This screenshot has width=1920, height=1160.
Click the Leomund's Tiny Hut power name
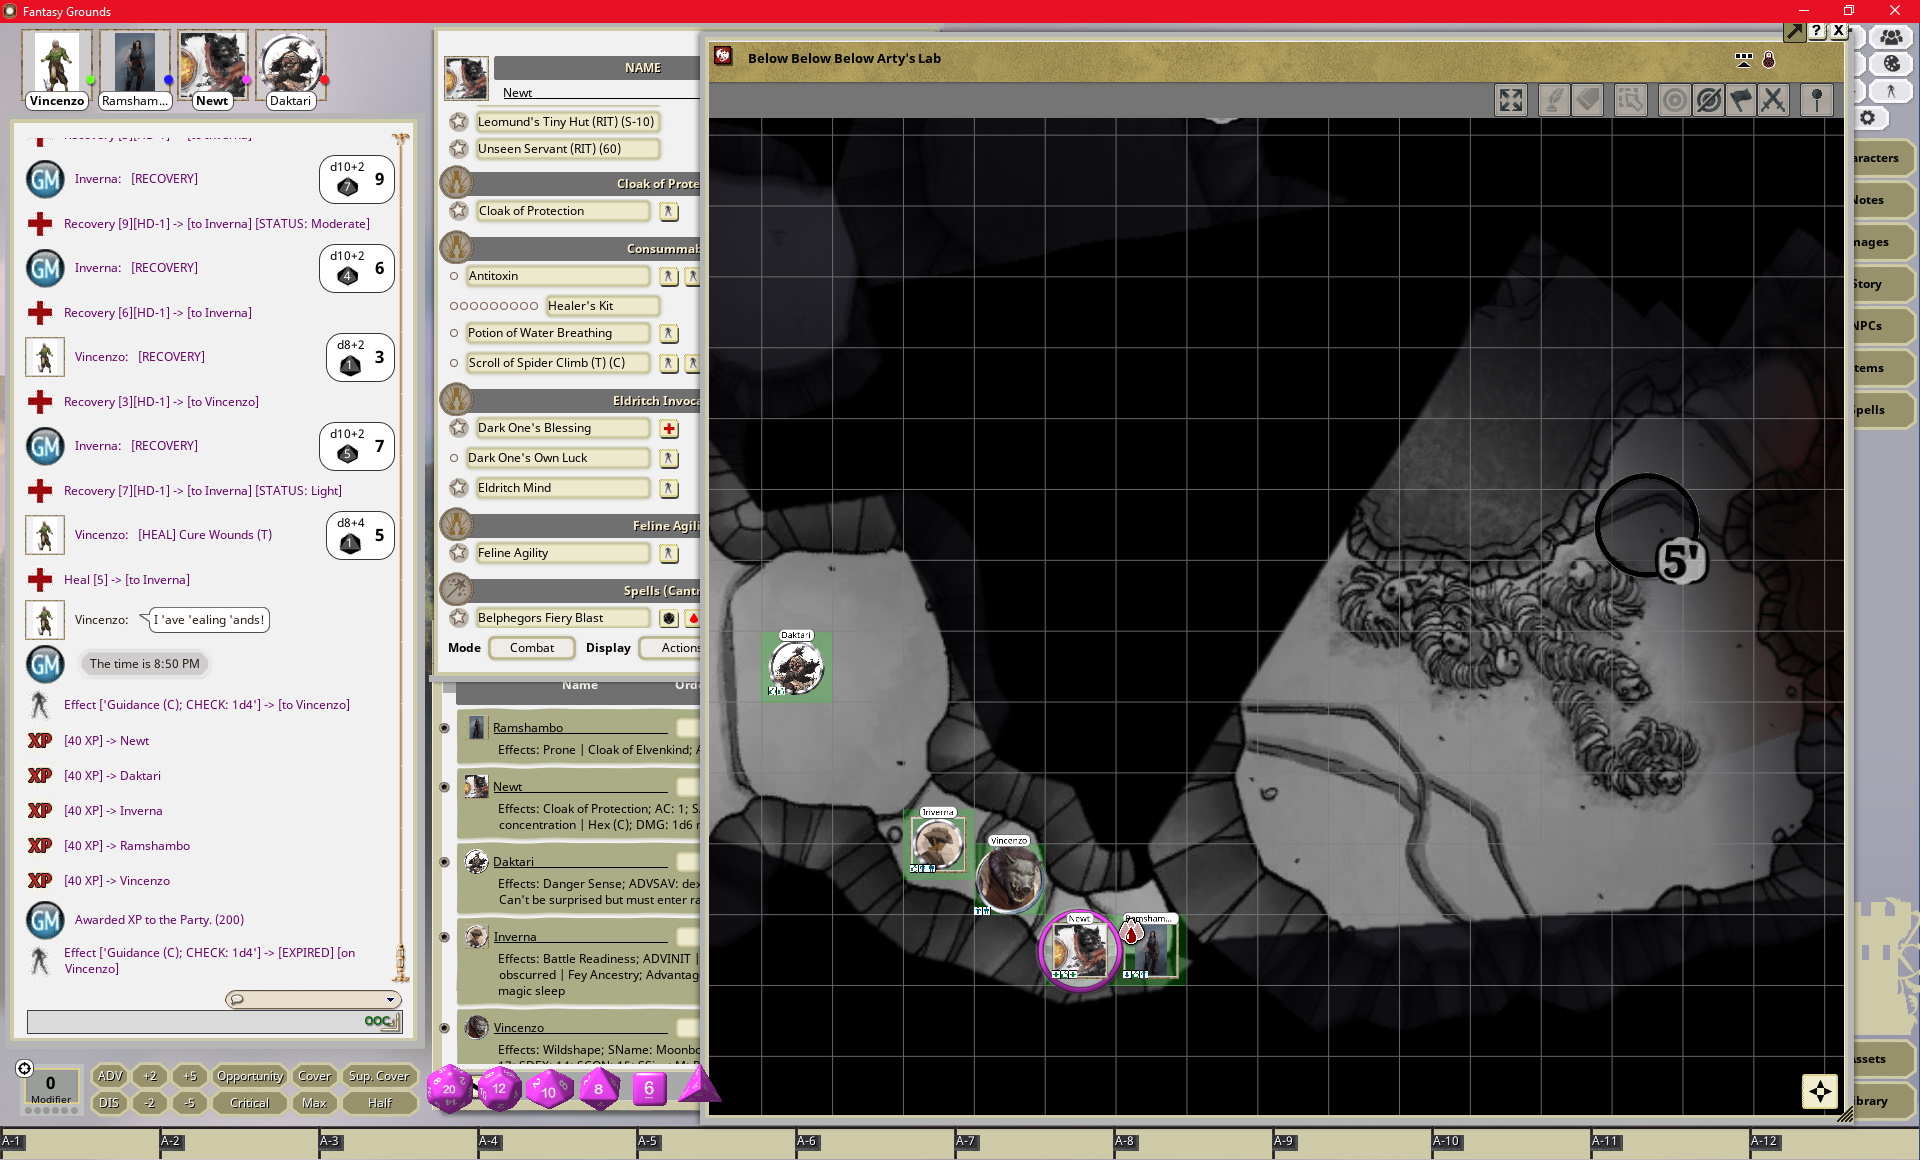(x=566, y=122)
